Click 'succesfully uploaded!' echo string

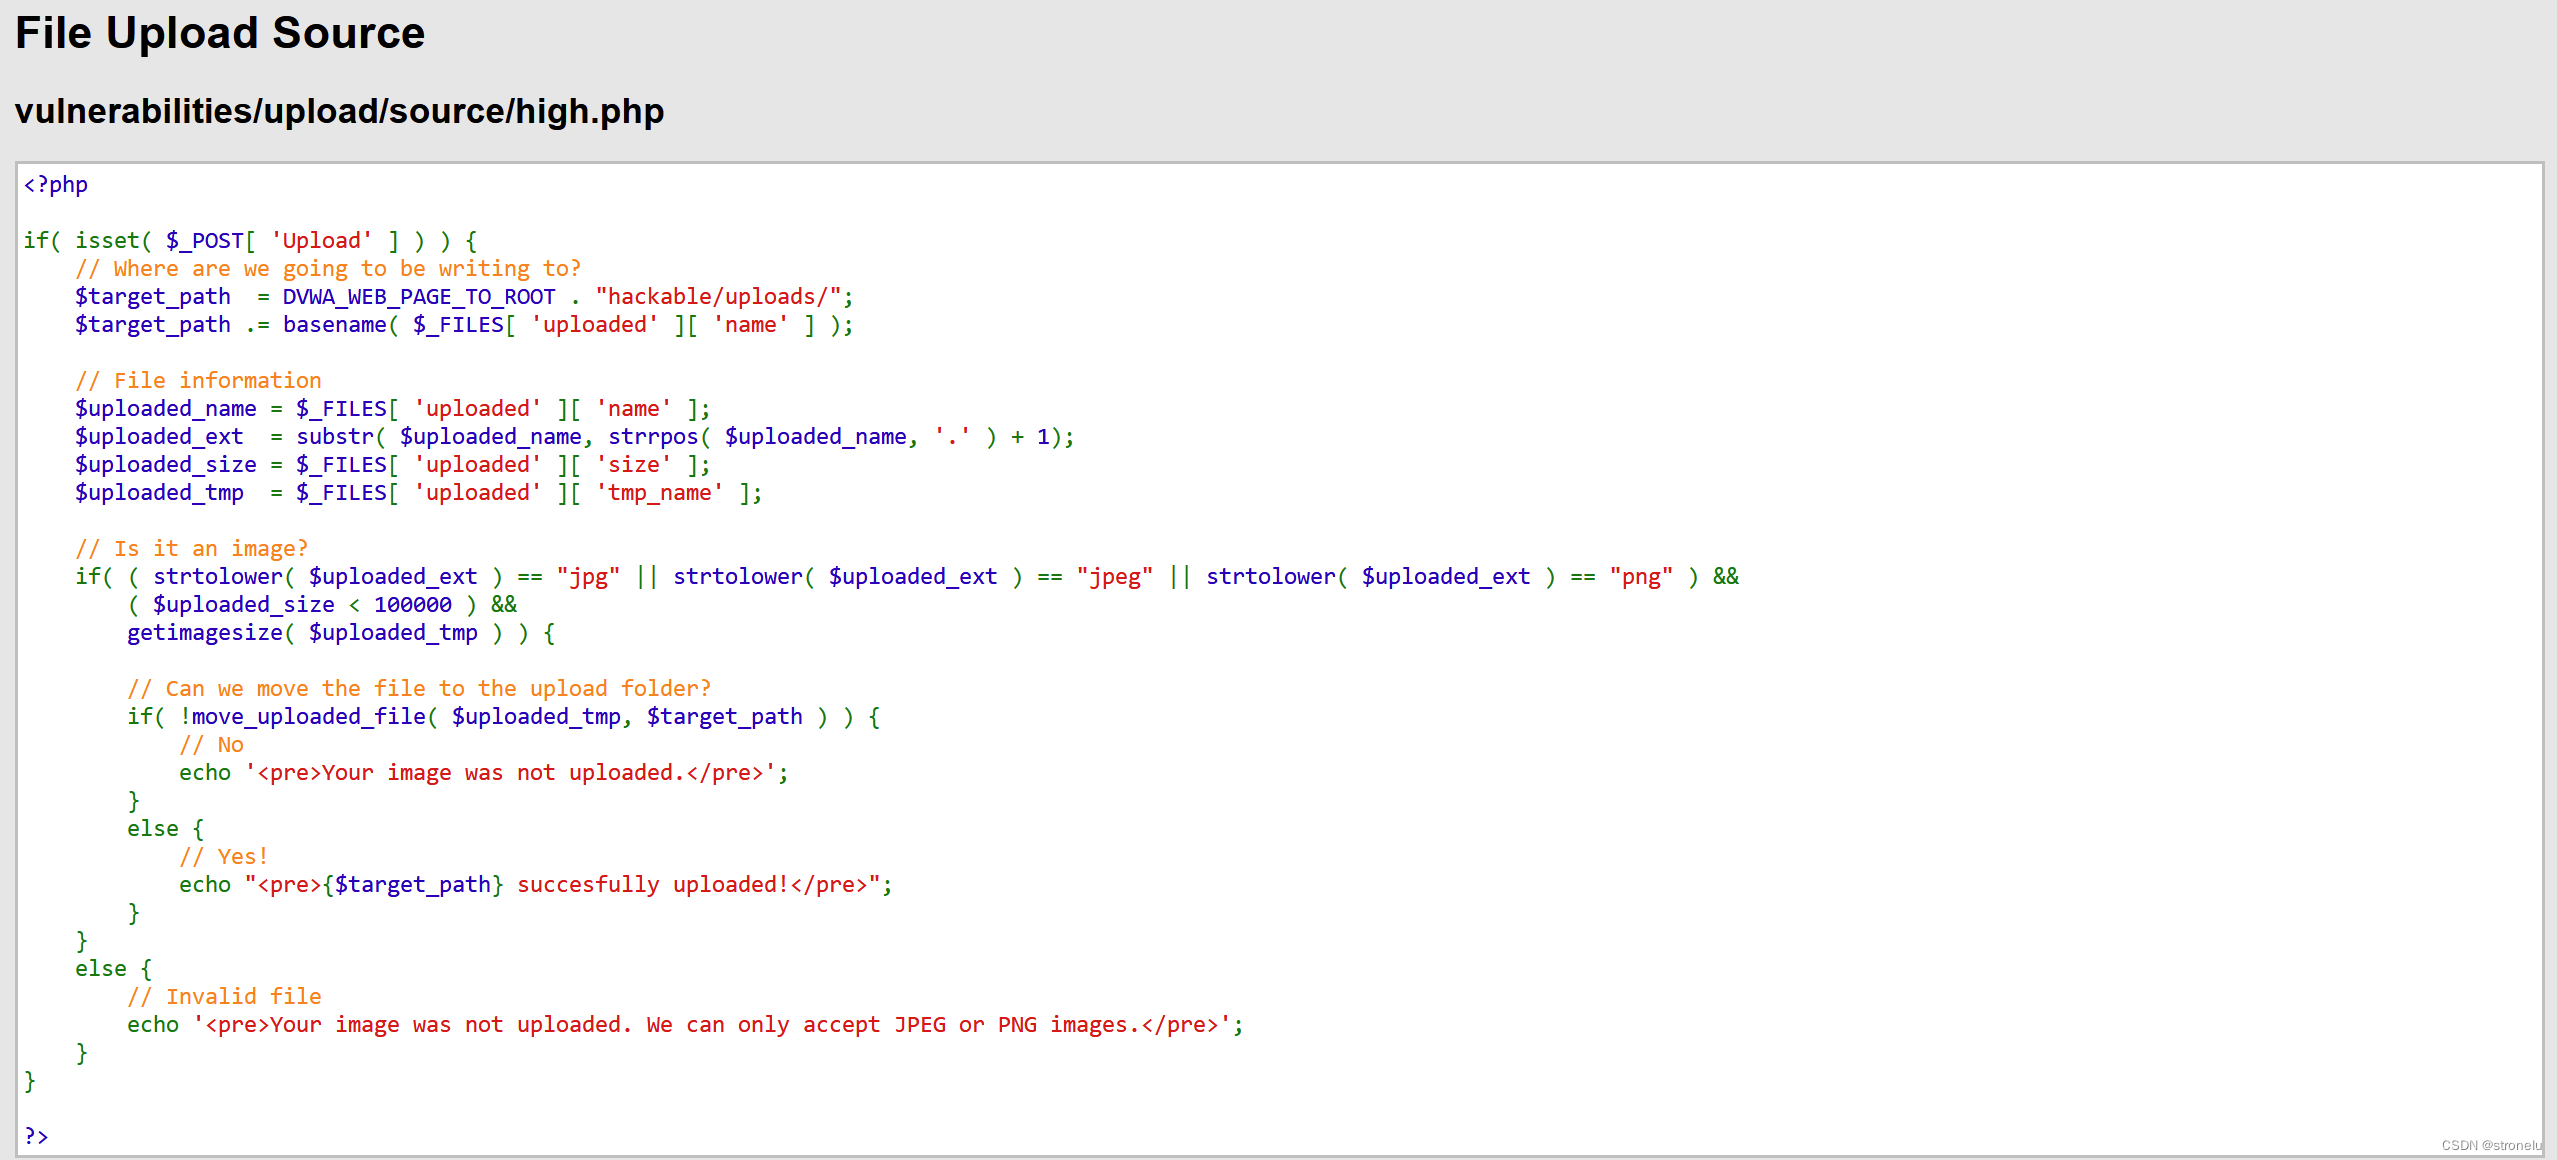coord(653,885)
